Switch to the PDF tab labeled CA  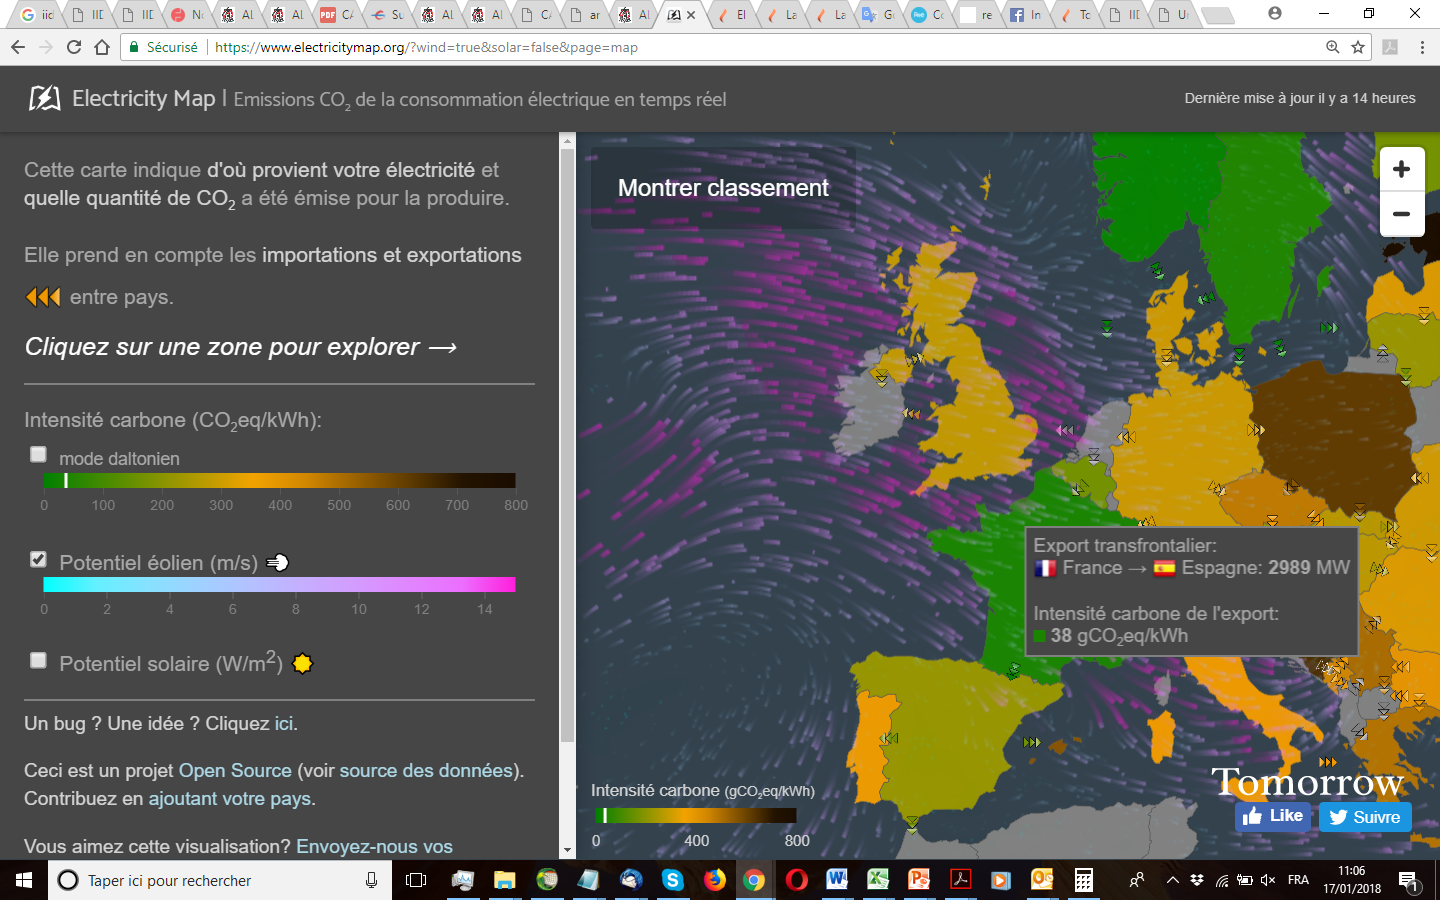point(336,14)
